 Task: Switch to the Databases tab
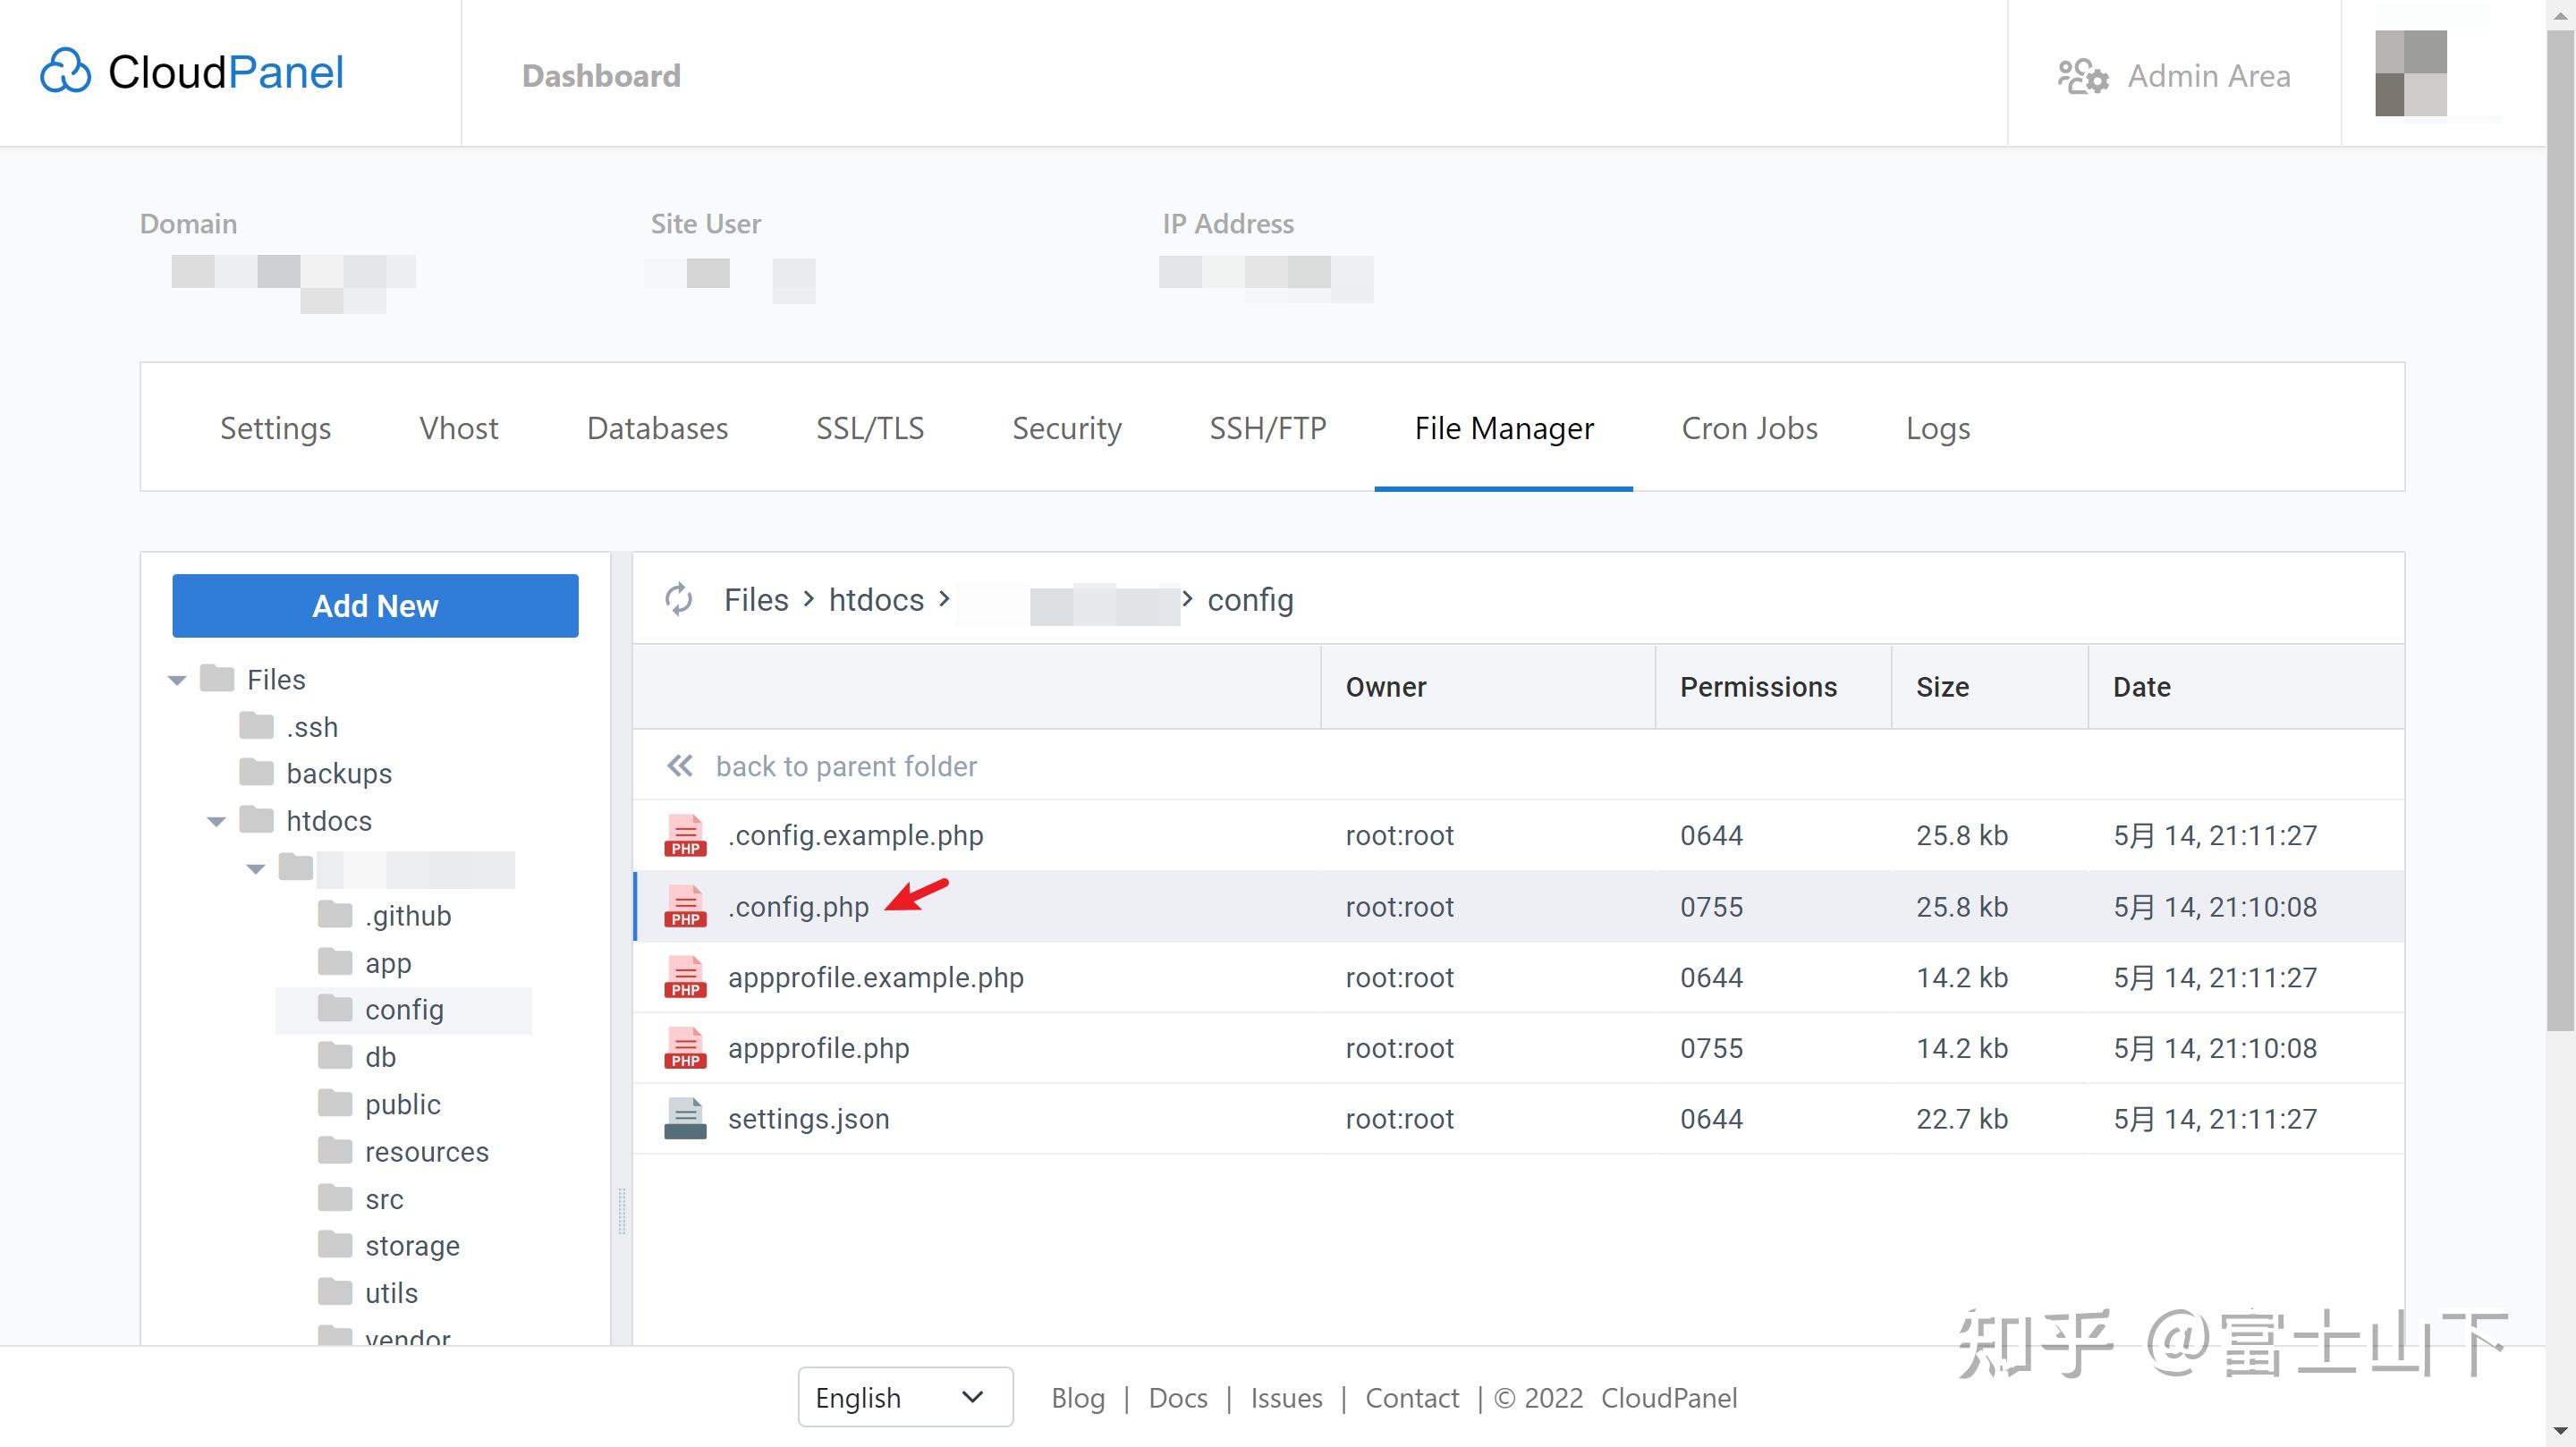[657, 428]
